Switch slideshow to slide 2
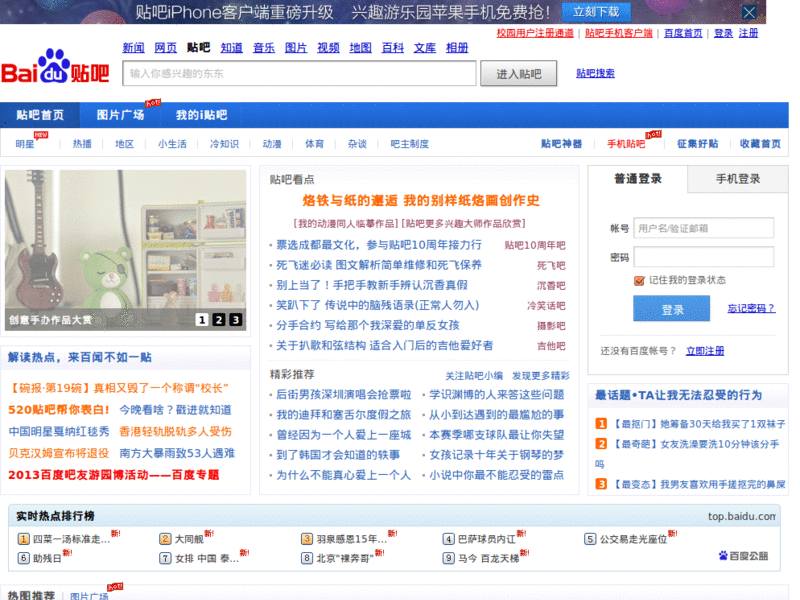This screenshot has height=600, width=800. click(x=219, y=320)
